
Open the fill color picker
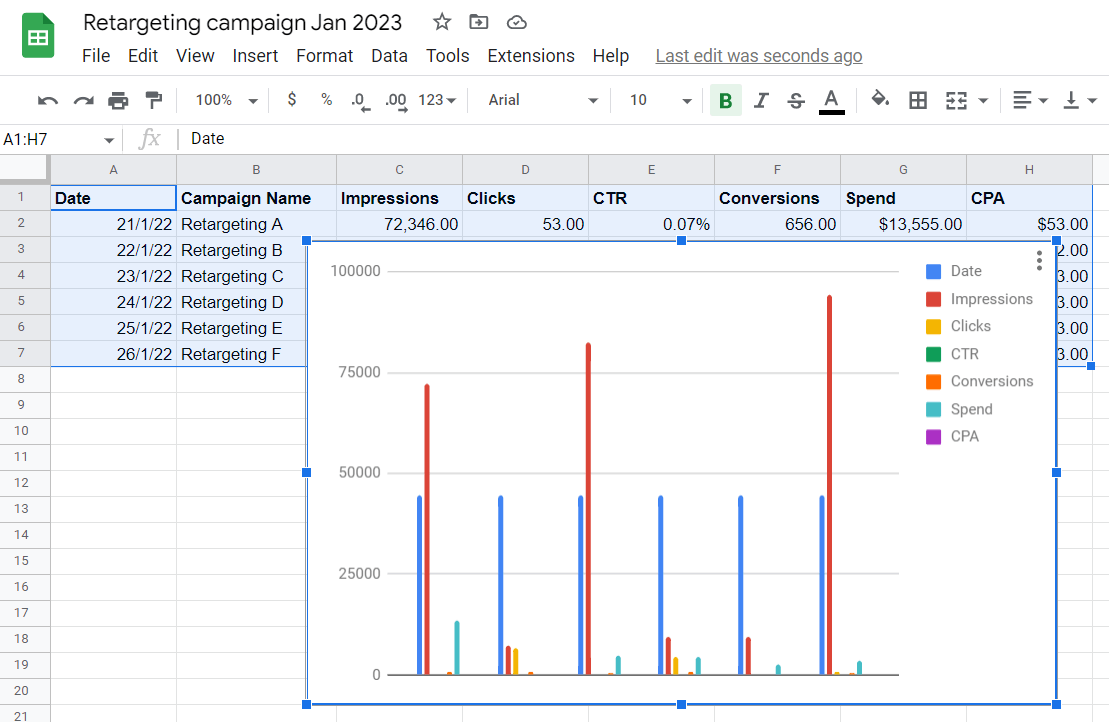point(880,100)
